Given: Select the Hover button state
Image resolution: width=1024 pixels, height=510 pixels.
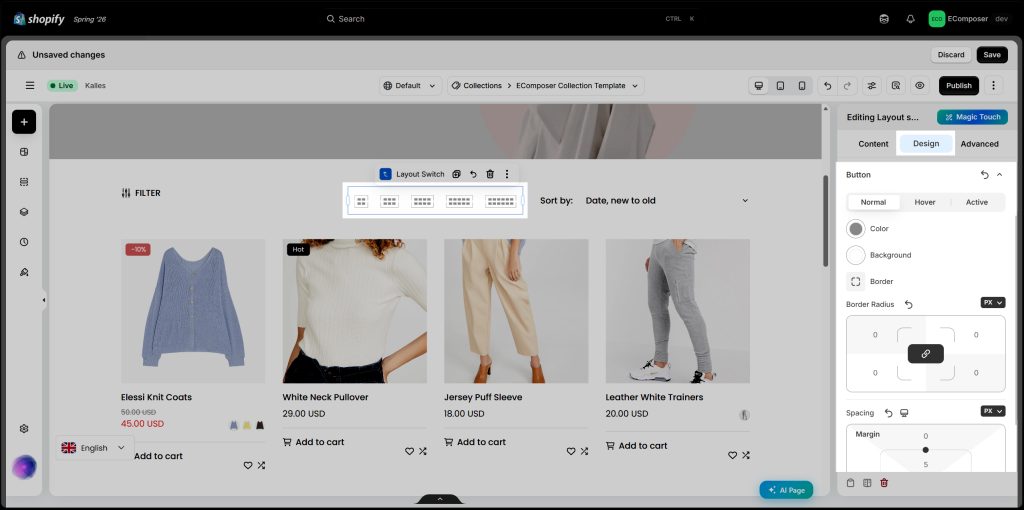Looking at the screenshot, I should tap(925, 202).
